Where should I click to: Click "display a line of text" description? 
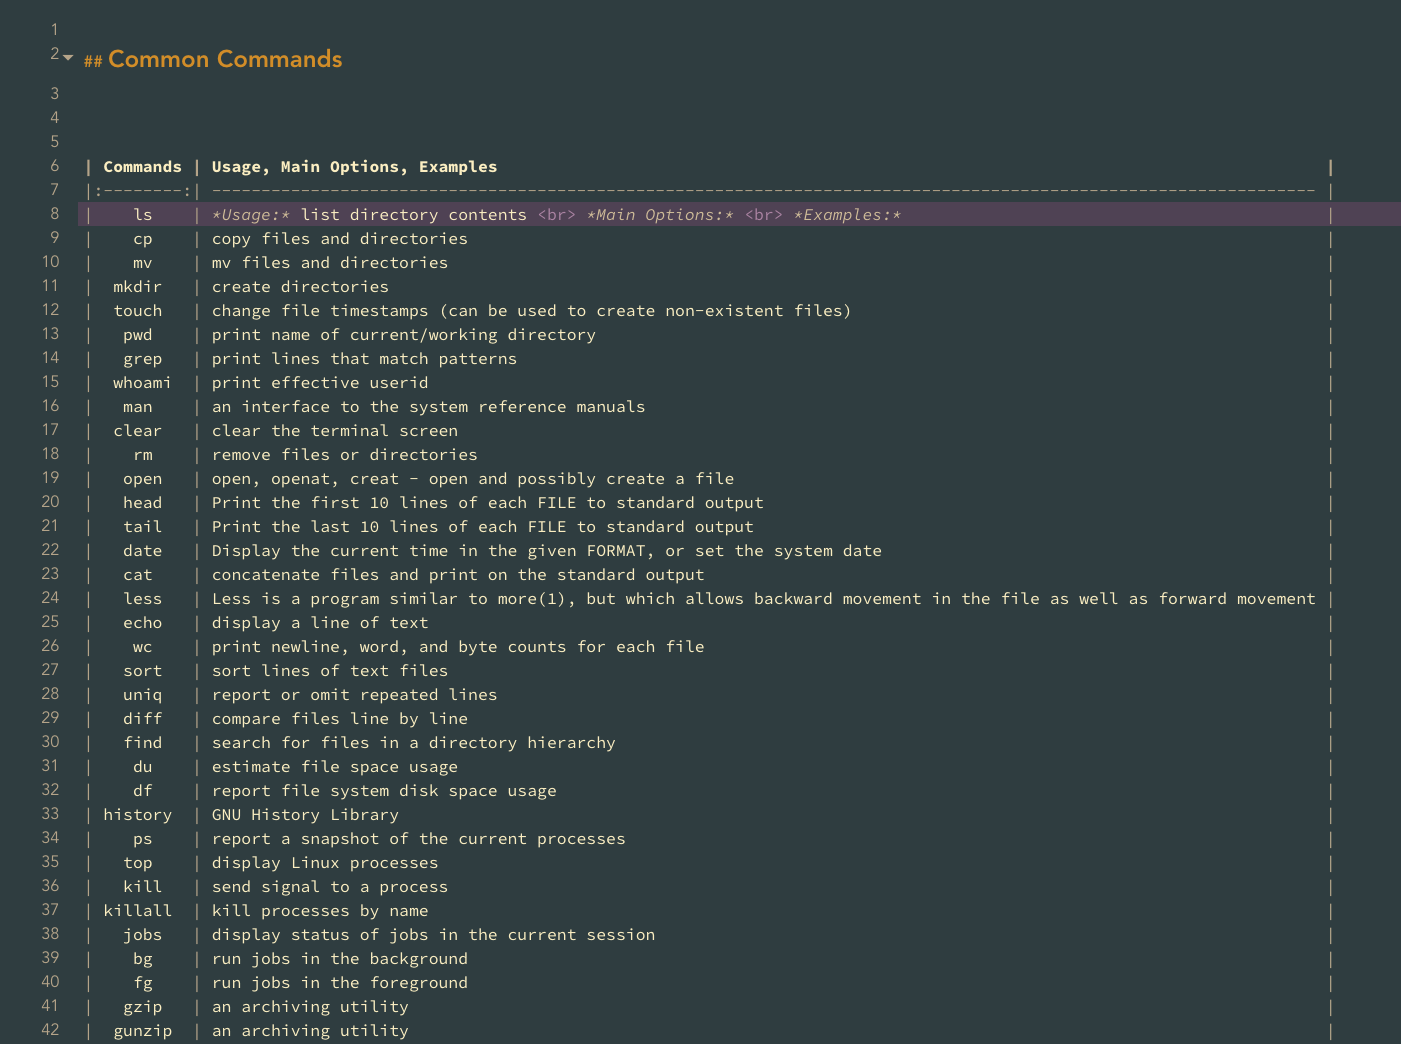pyautogui.click(x=320, y=623)
